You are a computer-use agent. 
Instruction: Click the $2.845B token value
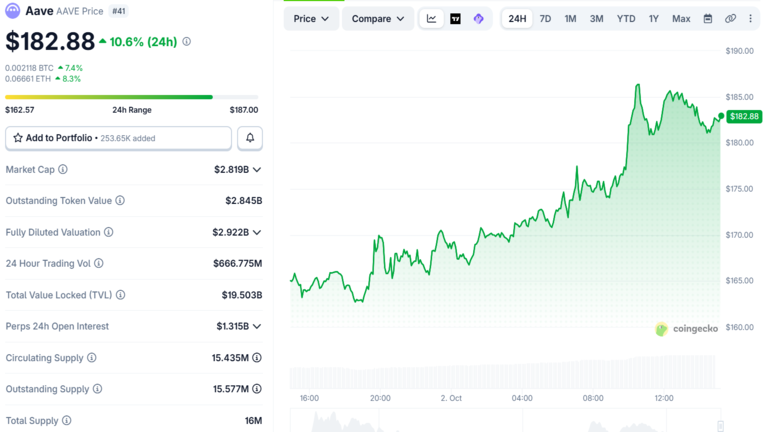(244, 201)
